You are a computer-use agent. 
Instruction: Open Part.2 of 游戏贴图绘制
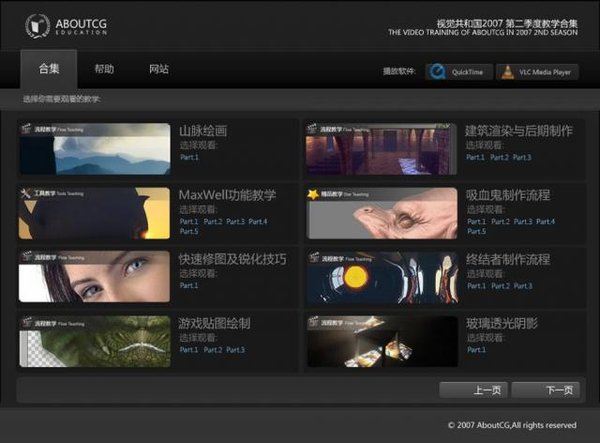(x=212, y=350)
